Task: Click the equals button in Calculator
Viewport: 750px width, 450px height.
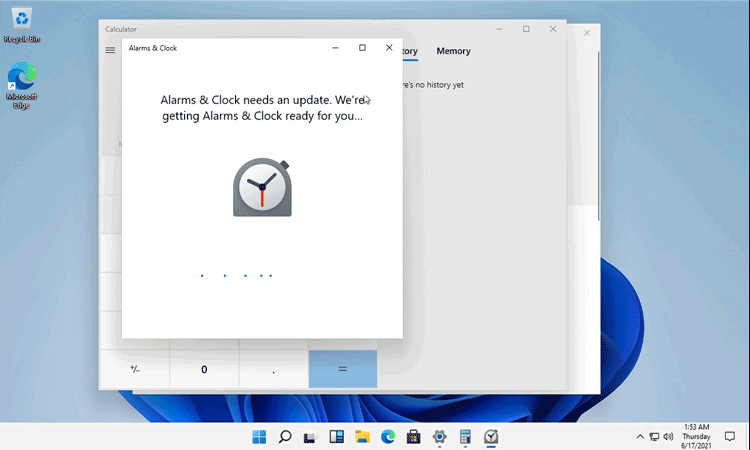Action: pos(342,369)
